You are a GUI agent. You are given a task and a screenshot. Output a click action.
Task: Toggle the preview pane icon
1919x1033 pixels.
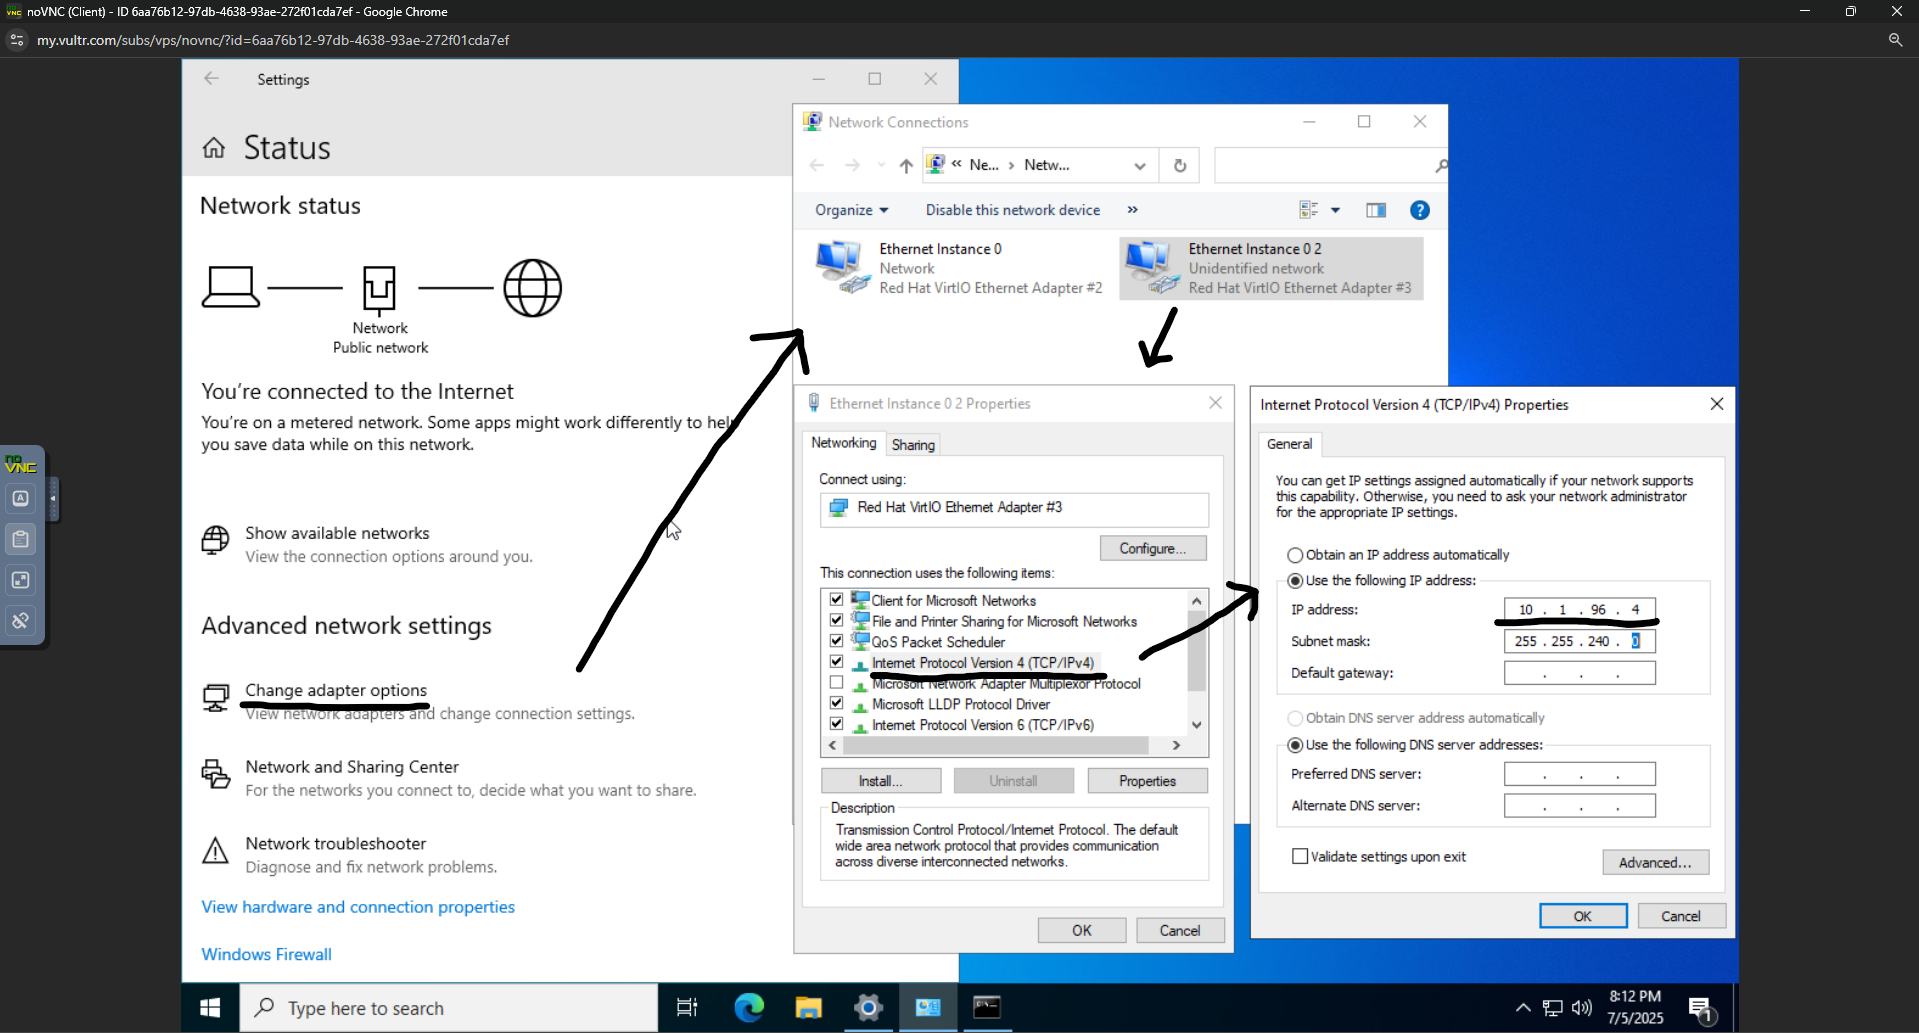[x=1376, y=210]
